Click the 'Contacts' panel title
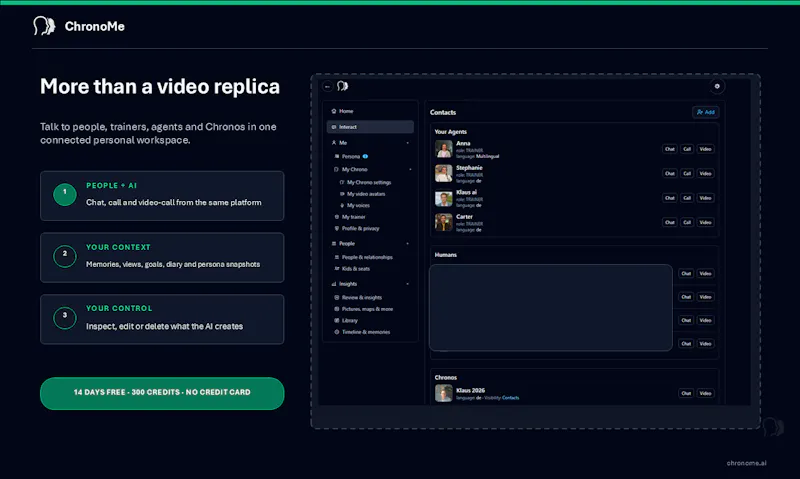 click(443, 112)
